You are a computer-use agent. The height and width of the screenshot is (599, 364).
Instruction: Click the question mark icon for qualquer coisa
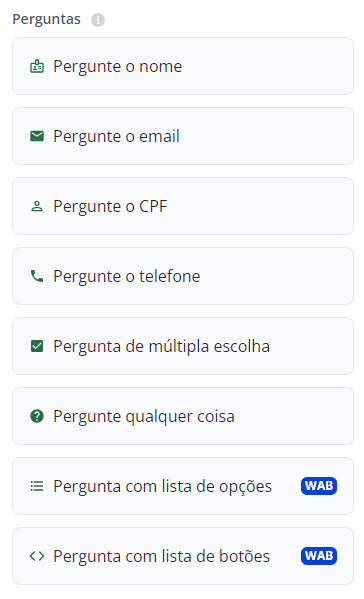tap(37, 416)
